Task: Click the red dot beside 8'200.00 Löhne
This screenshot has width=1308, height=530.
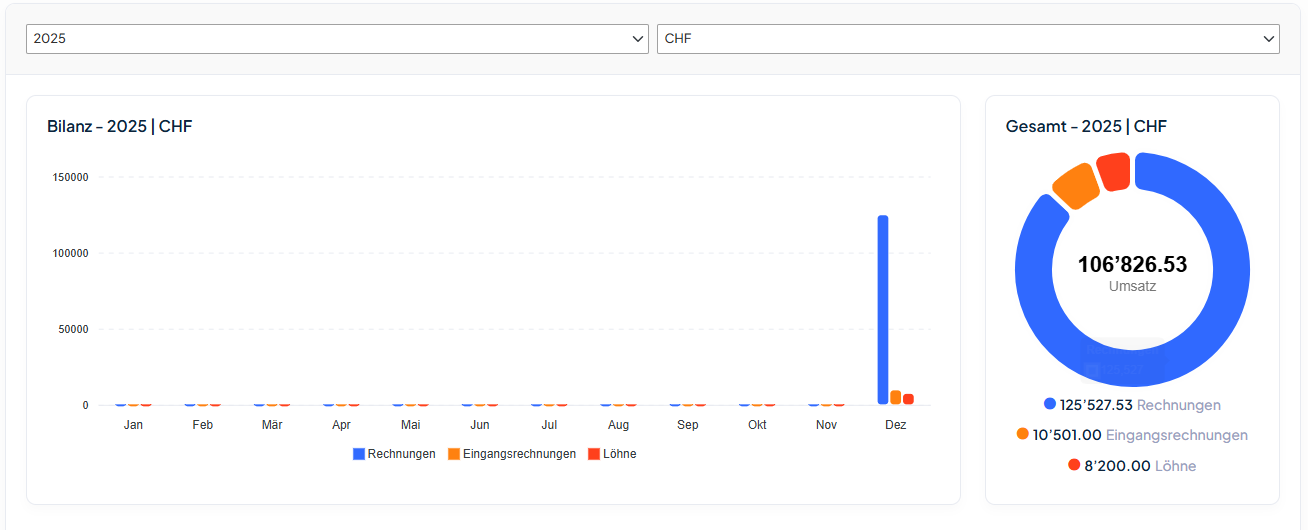Action: click(x=1074, y=465)
